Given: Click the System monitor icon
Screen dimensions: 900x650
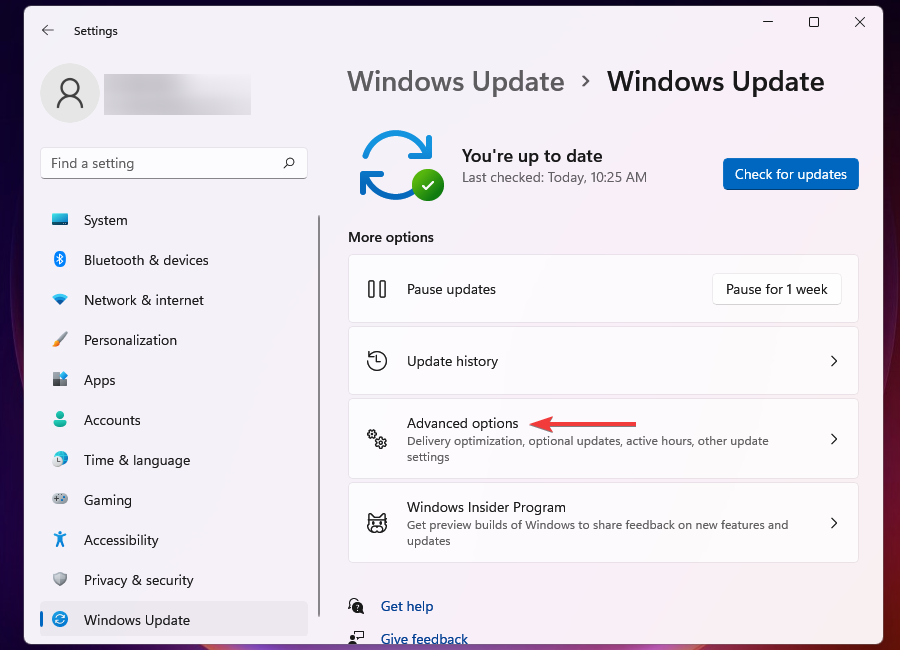Looking at the screenshot, I should click(60, 219).
